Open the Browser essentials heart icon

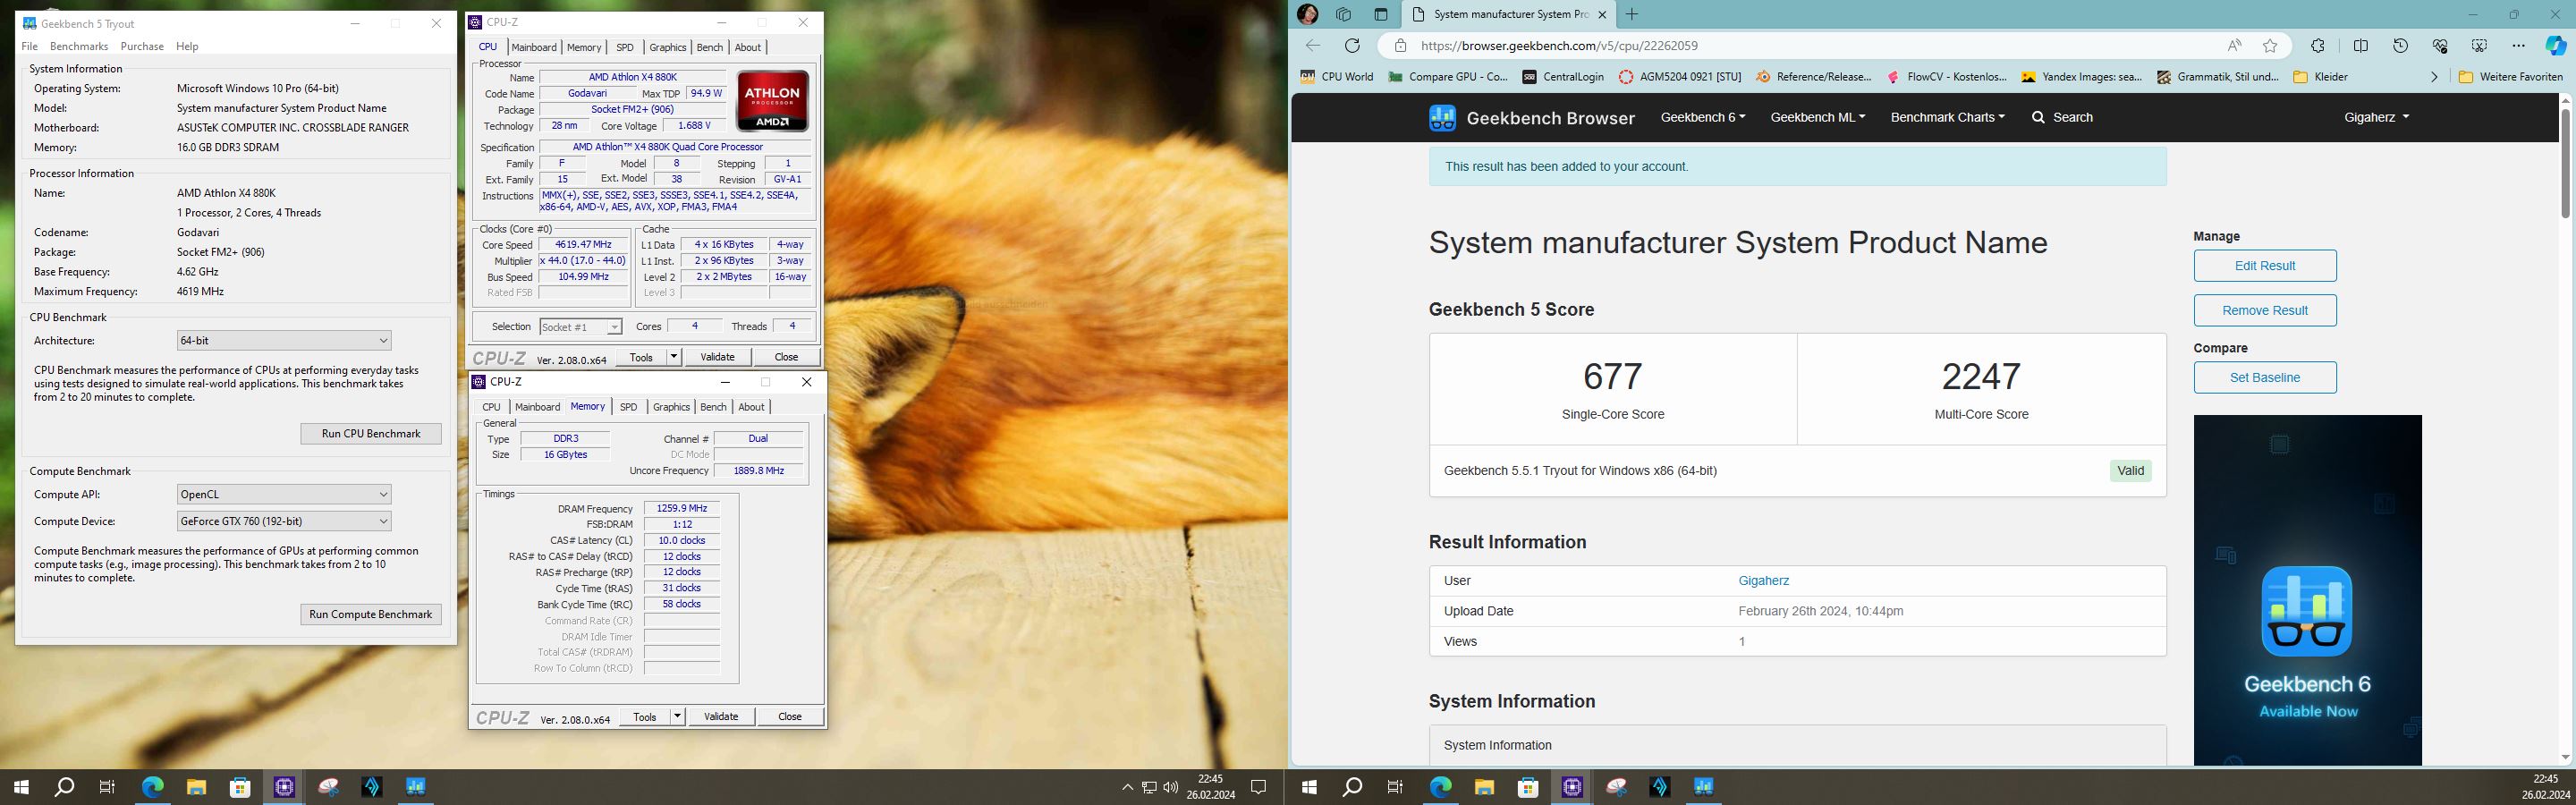(x=2440, y=45)
